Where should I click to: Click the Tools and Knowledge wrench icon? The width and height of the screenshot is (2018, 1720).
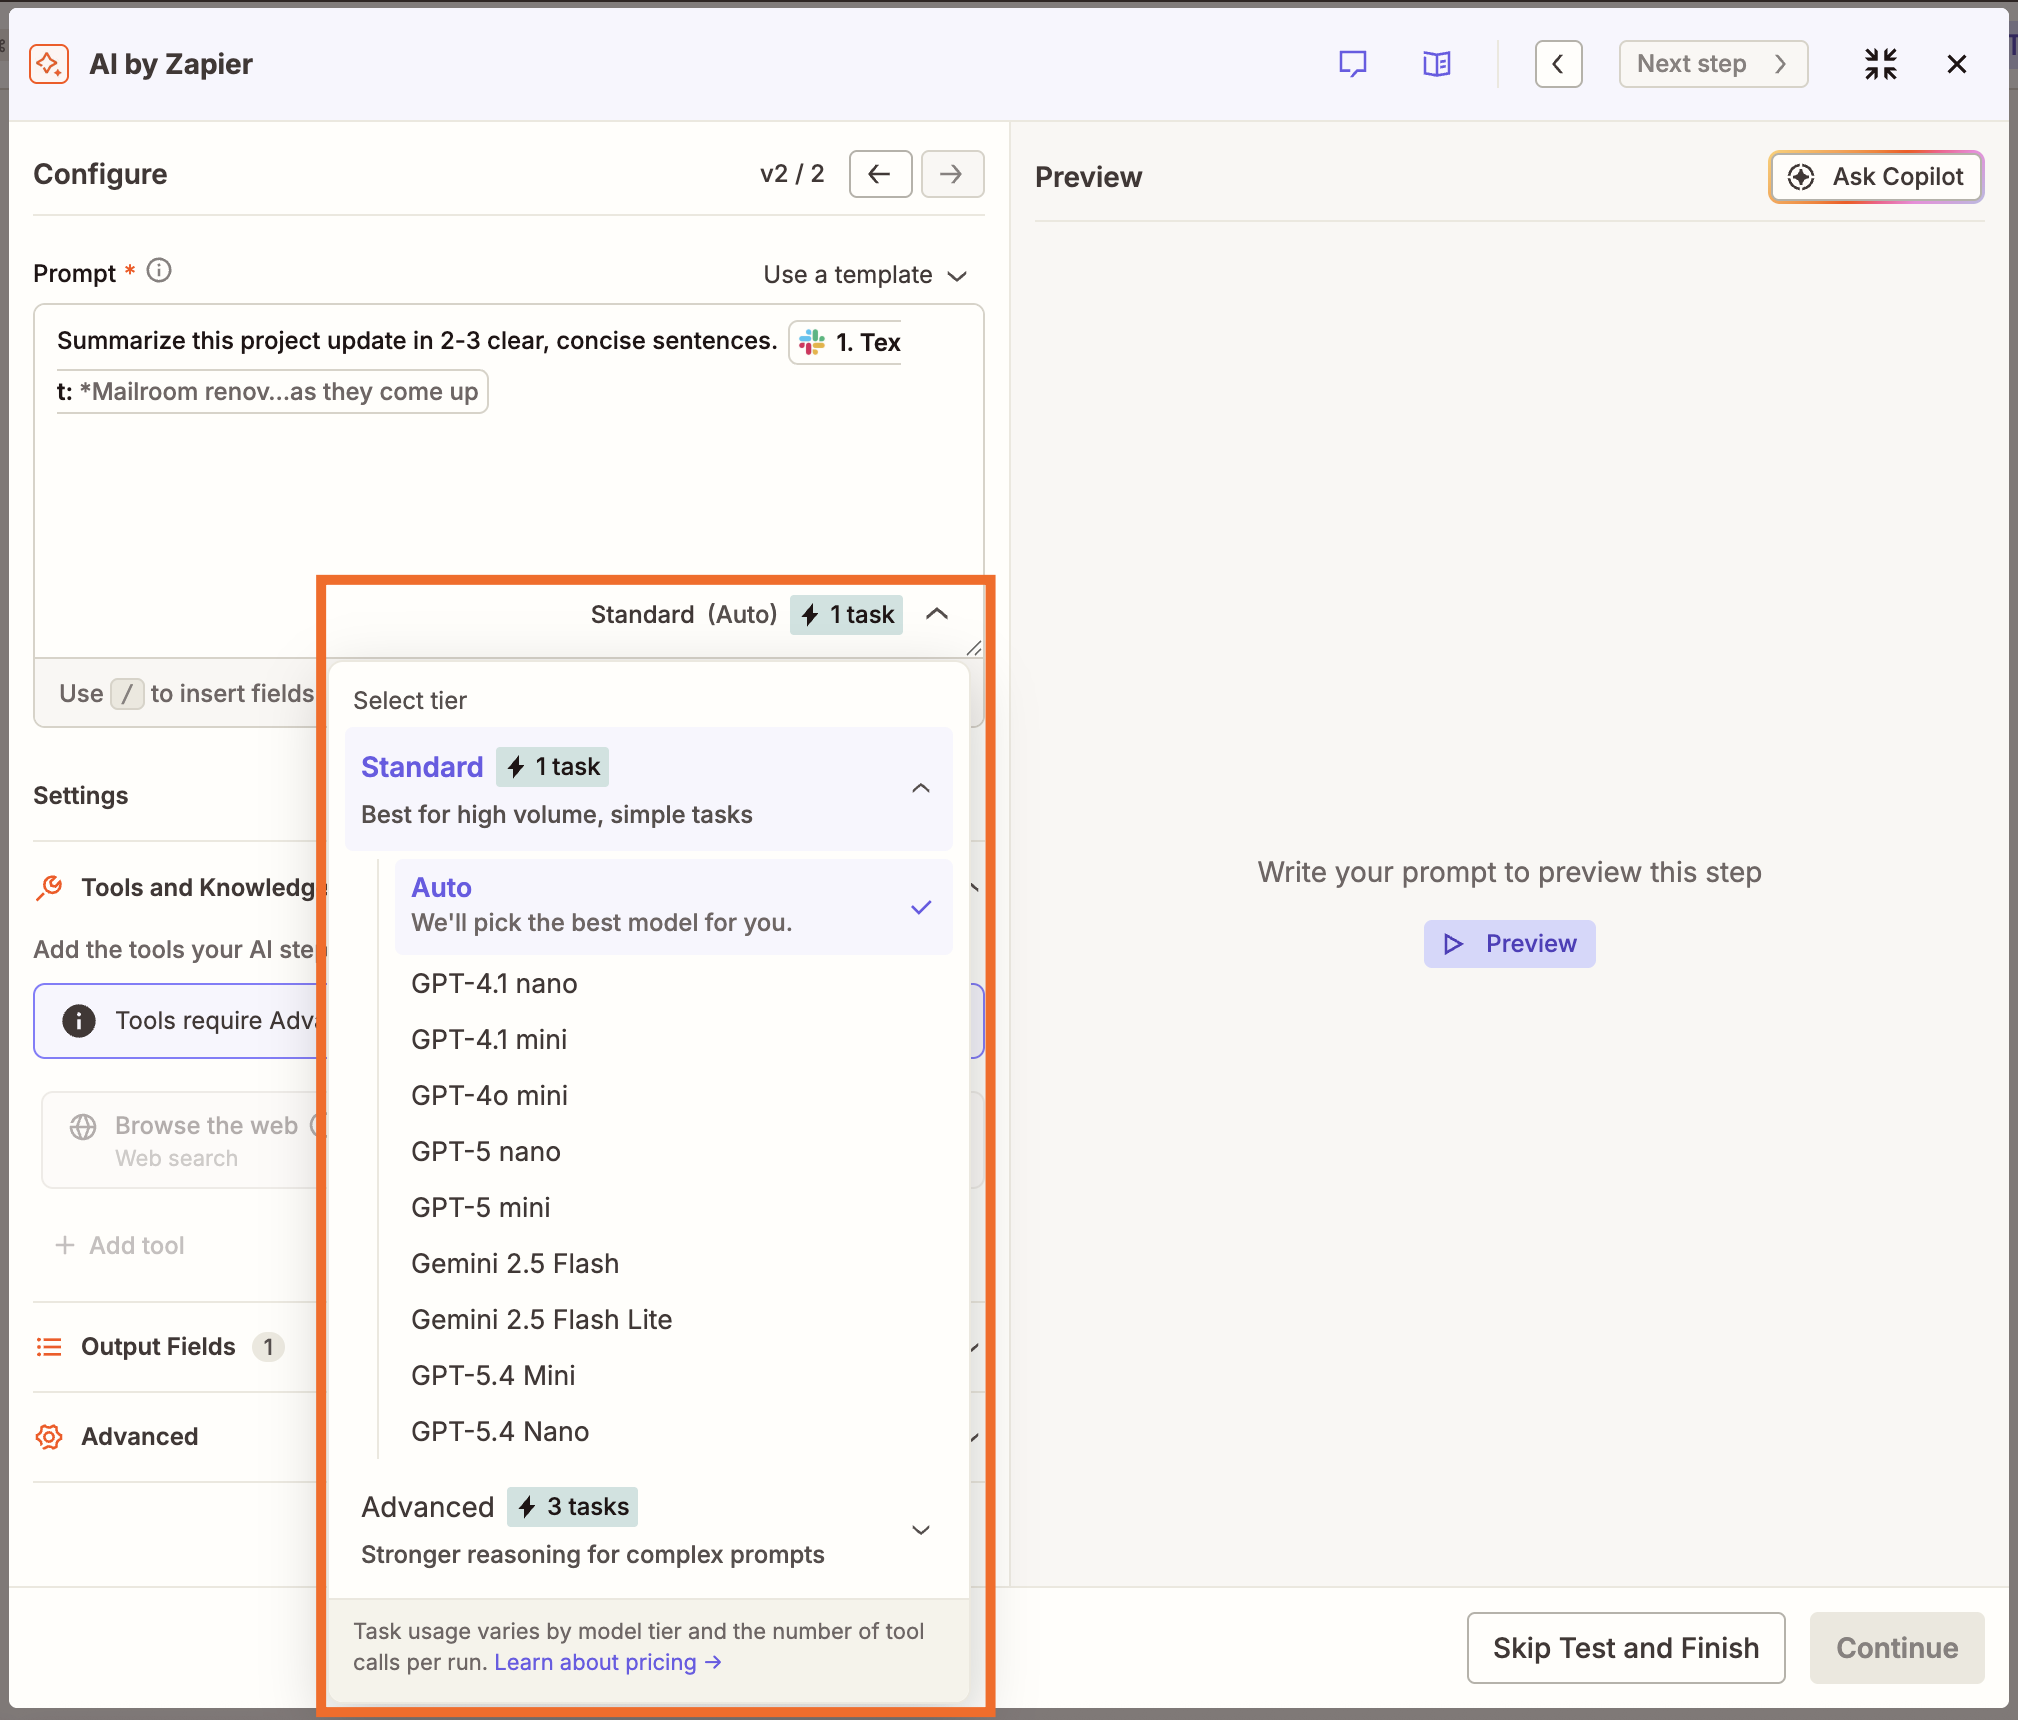coord(49,887)
